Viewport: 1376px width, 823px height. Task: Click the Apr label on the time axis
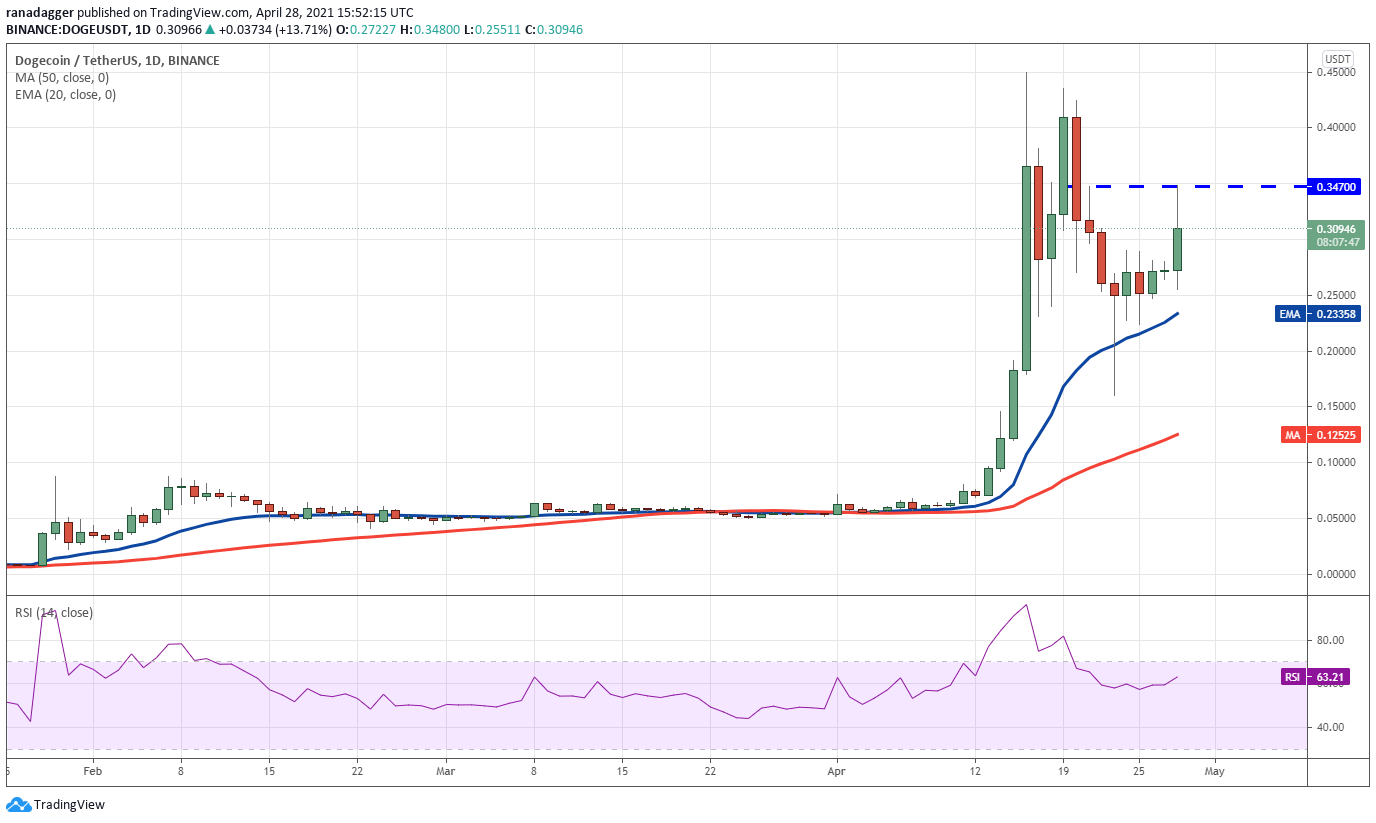(836, 771)
